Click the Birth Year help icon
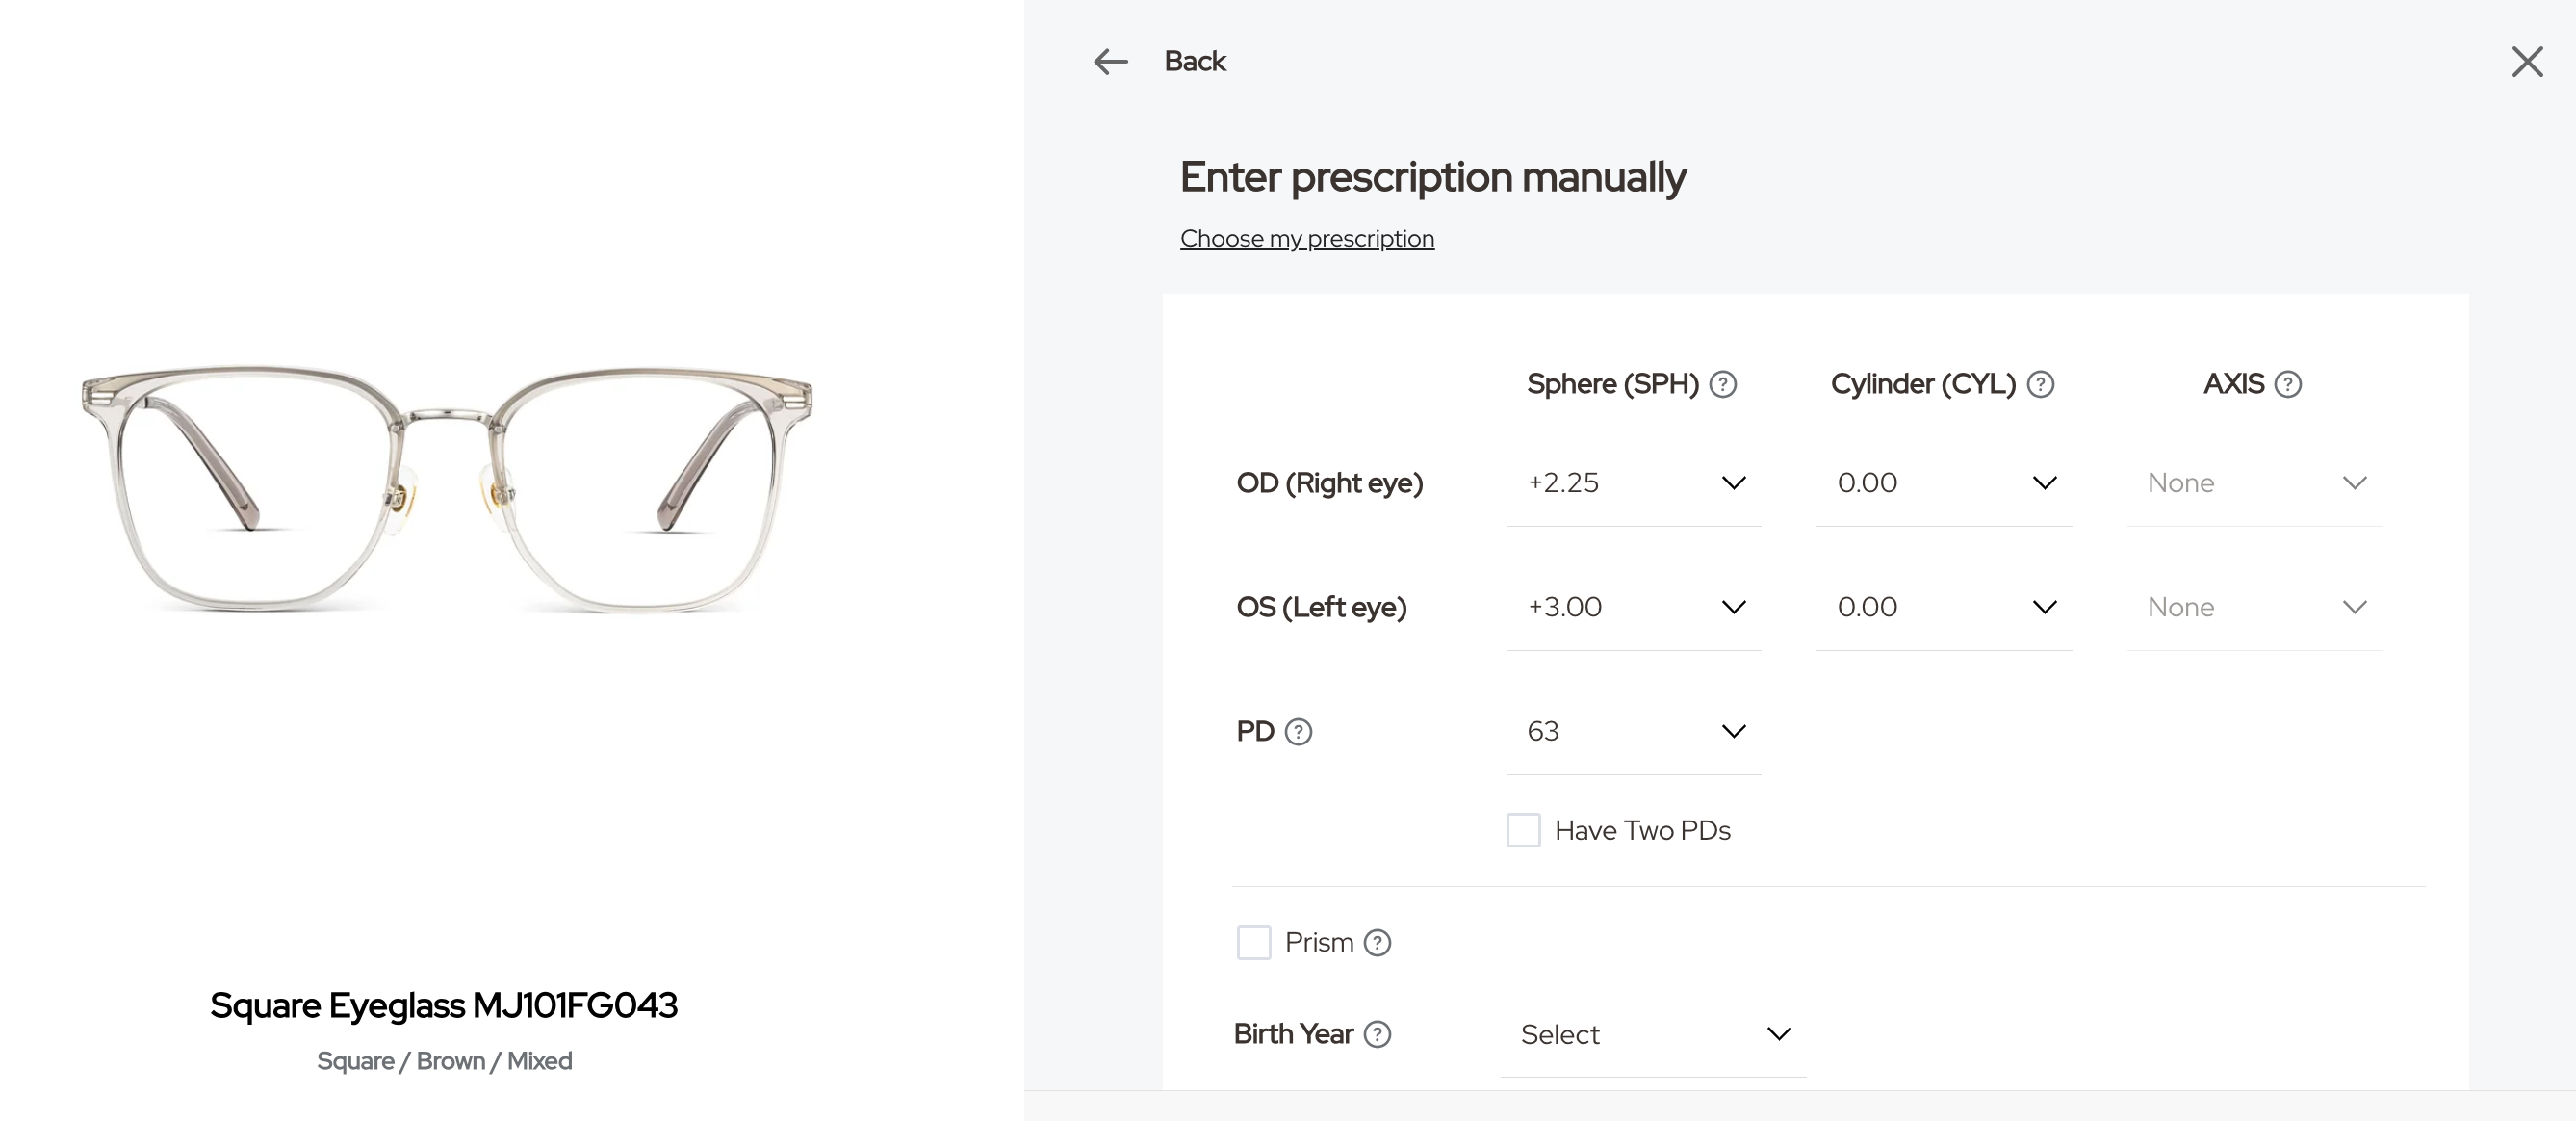Viewport: 2576px width, 1121px height. tap(1377, 1034)
